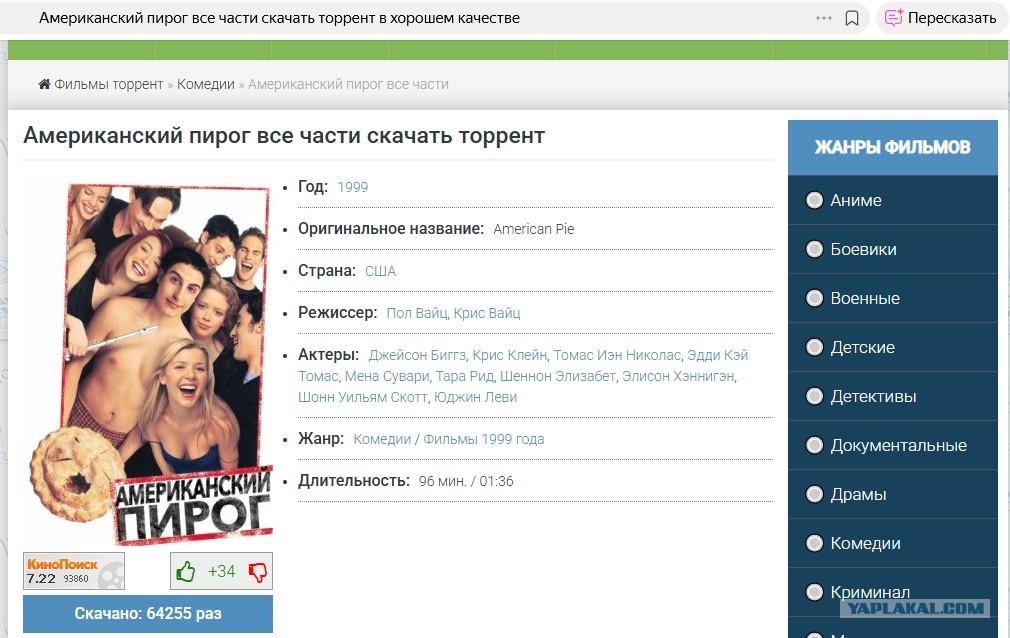Click the American Pie original title text
Viewport: 1010px width, 638px height.
click(533, 229)
